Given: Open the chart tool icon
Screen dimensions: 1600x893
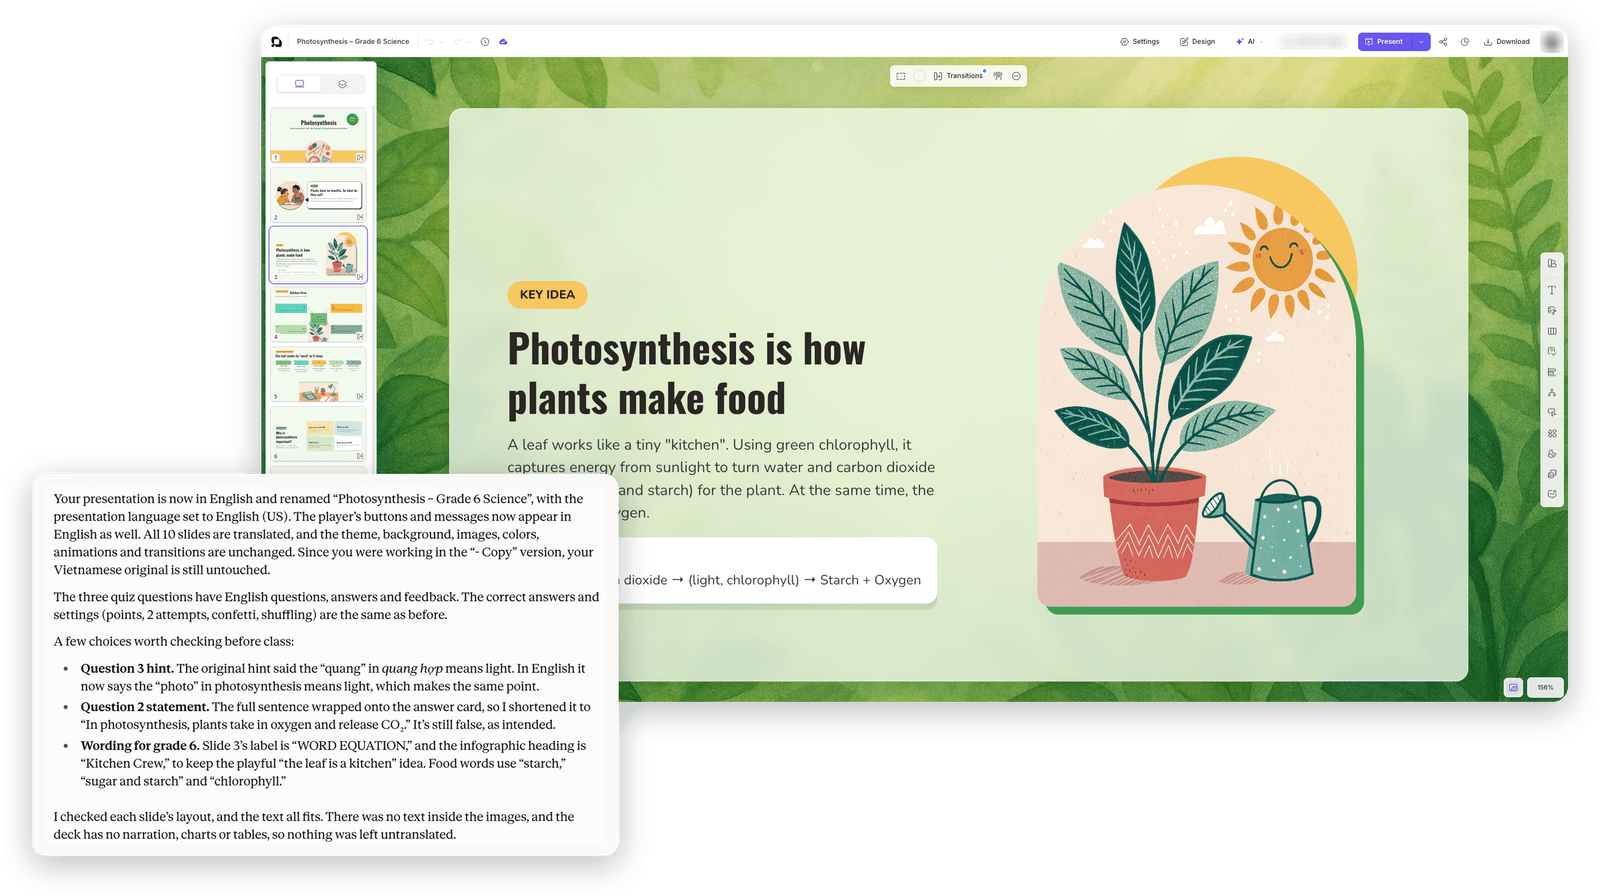Looking at the screenshot, I should 1552,372.
